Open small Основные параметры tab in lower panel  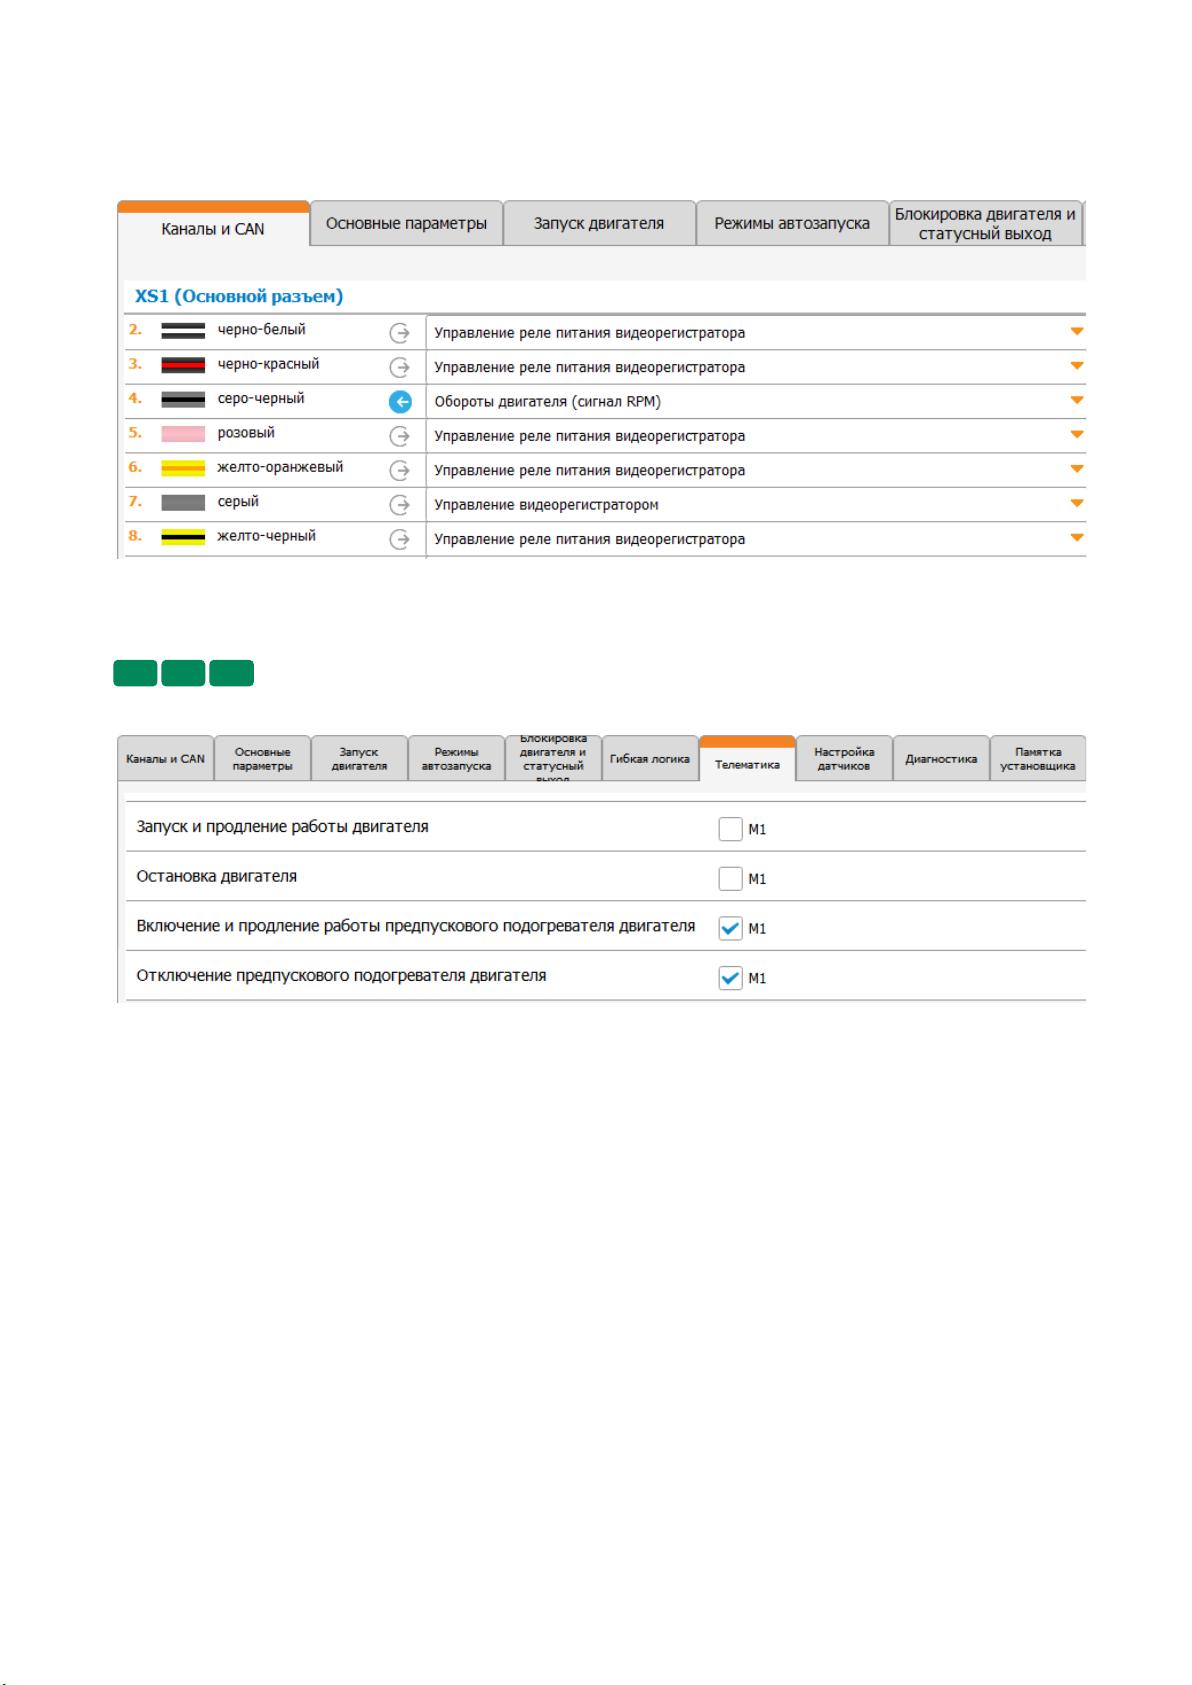(x=262, y=758)
